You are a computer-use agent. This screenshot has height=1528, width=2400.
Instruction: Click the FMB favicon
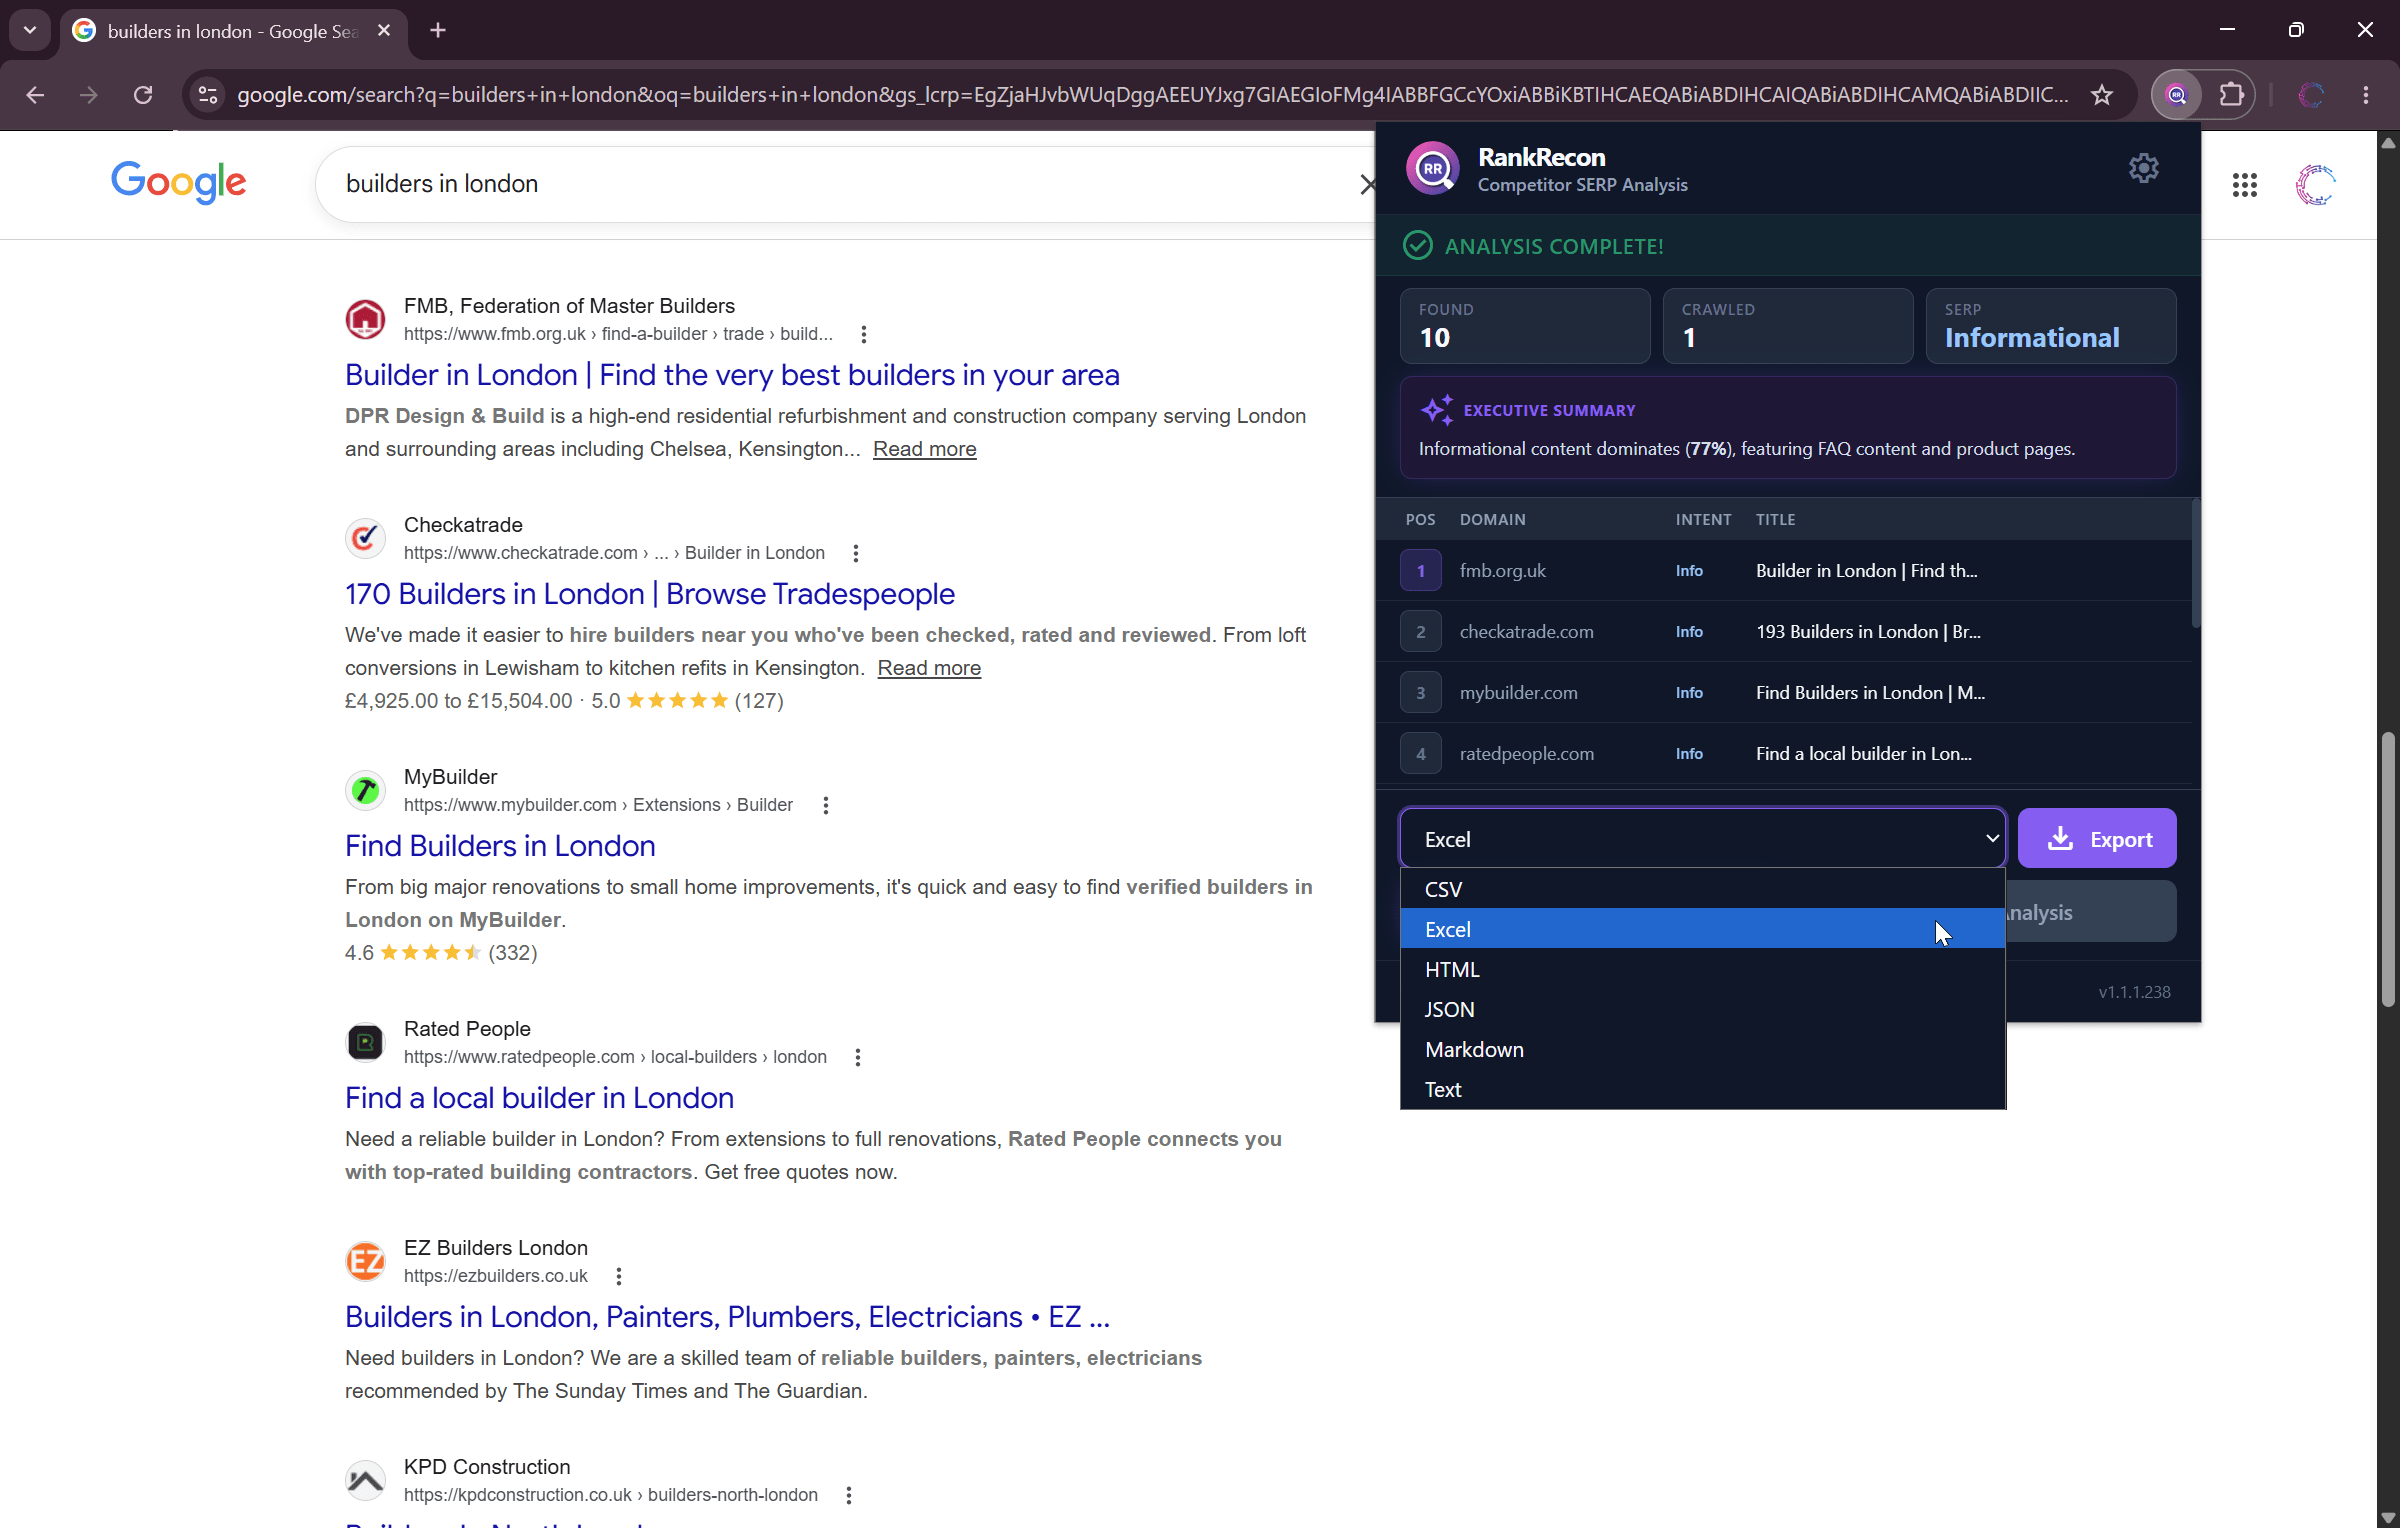coord(365,319)
